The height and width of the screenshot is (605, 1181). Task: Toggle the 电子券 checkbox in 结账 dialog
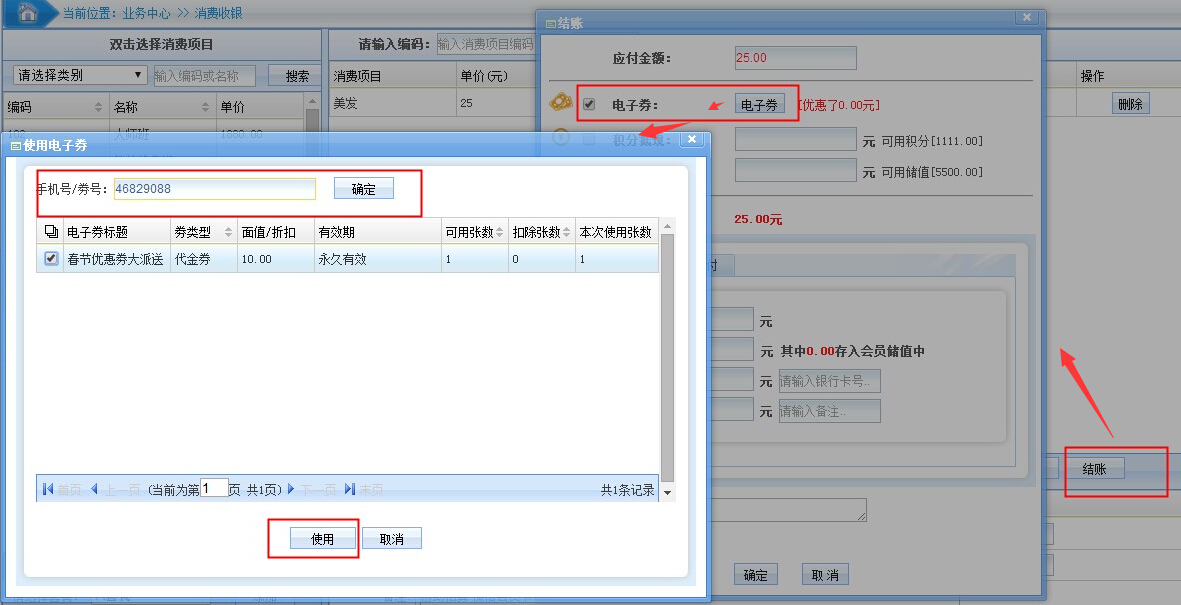coord(589,105)
